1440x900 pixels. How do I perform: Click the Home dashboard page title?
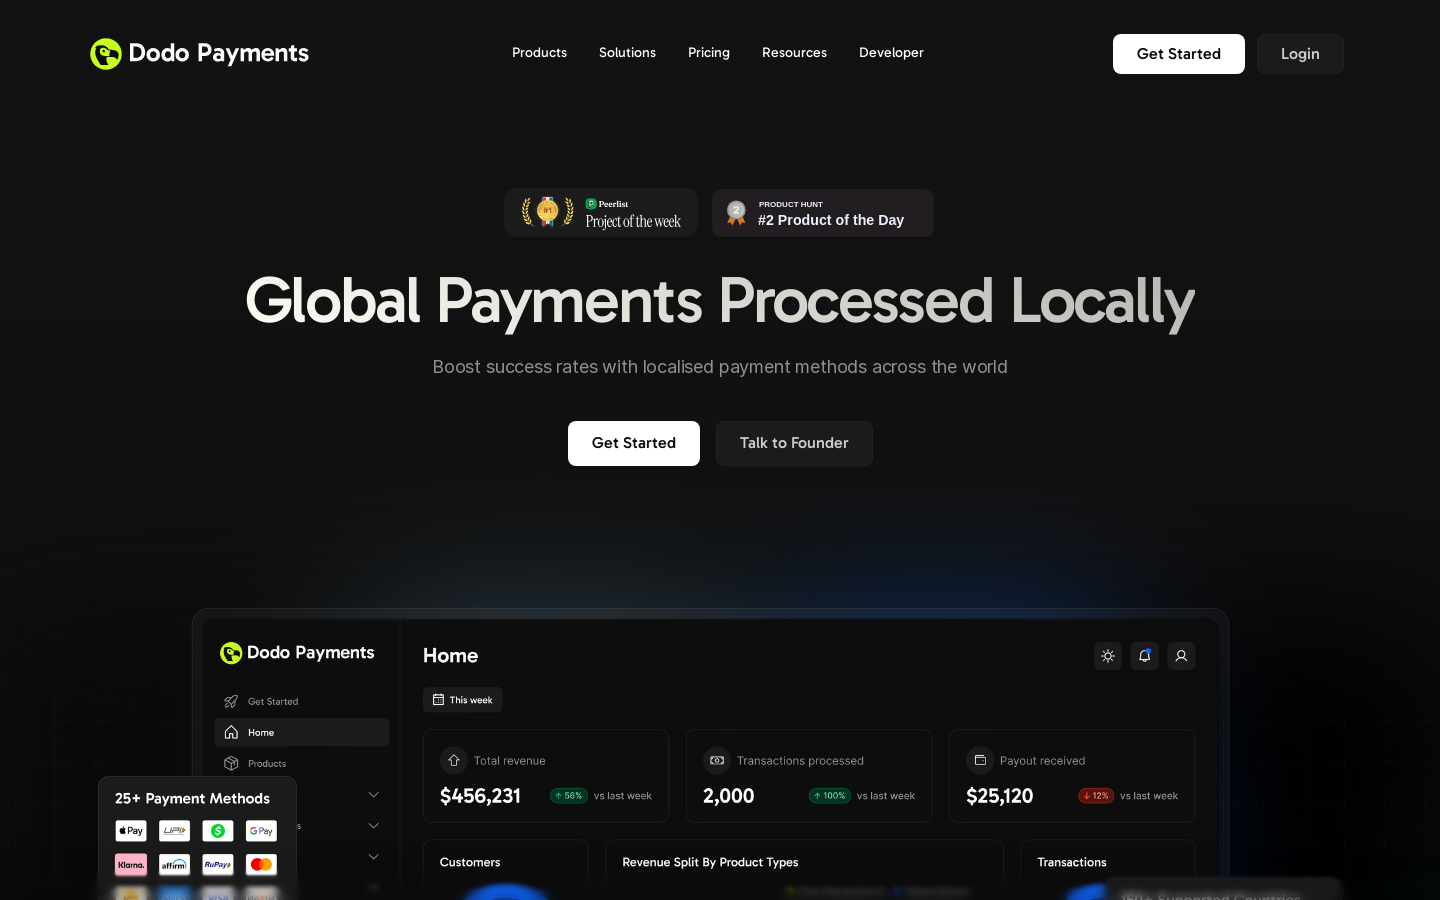450,656
